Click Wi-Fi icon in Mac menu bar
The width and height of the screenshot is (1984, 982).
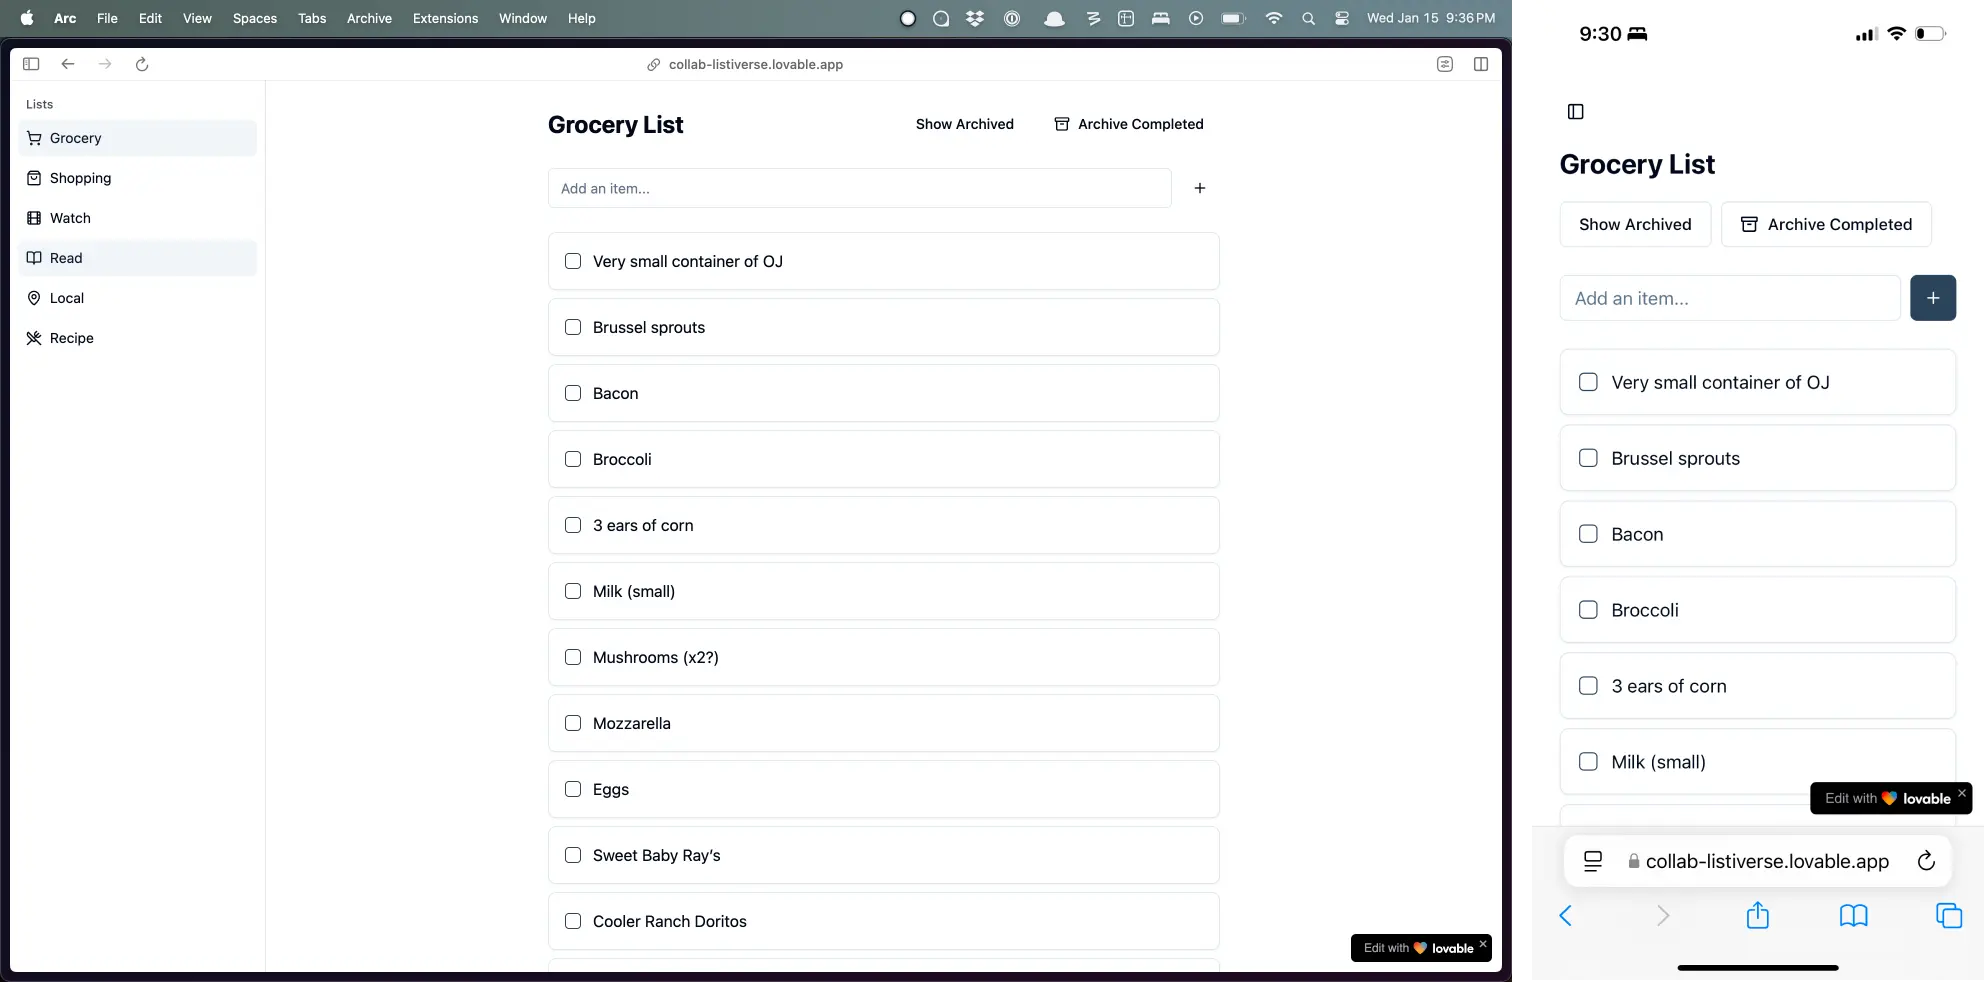click(1273, 18)
